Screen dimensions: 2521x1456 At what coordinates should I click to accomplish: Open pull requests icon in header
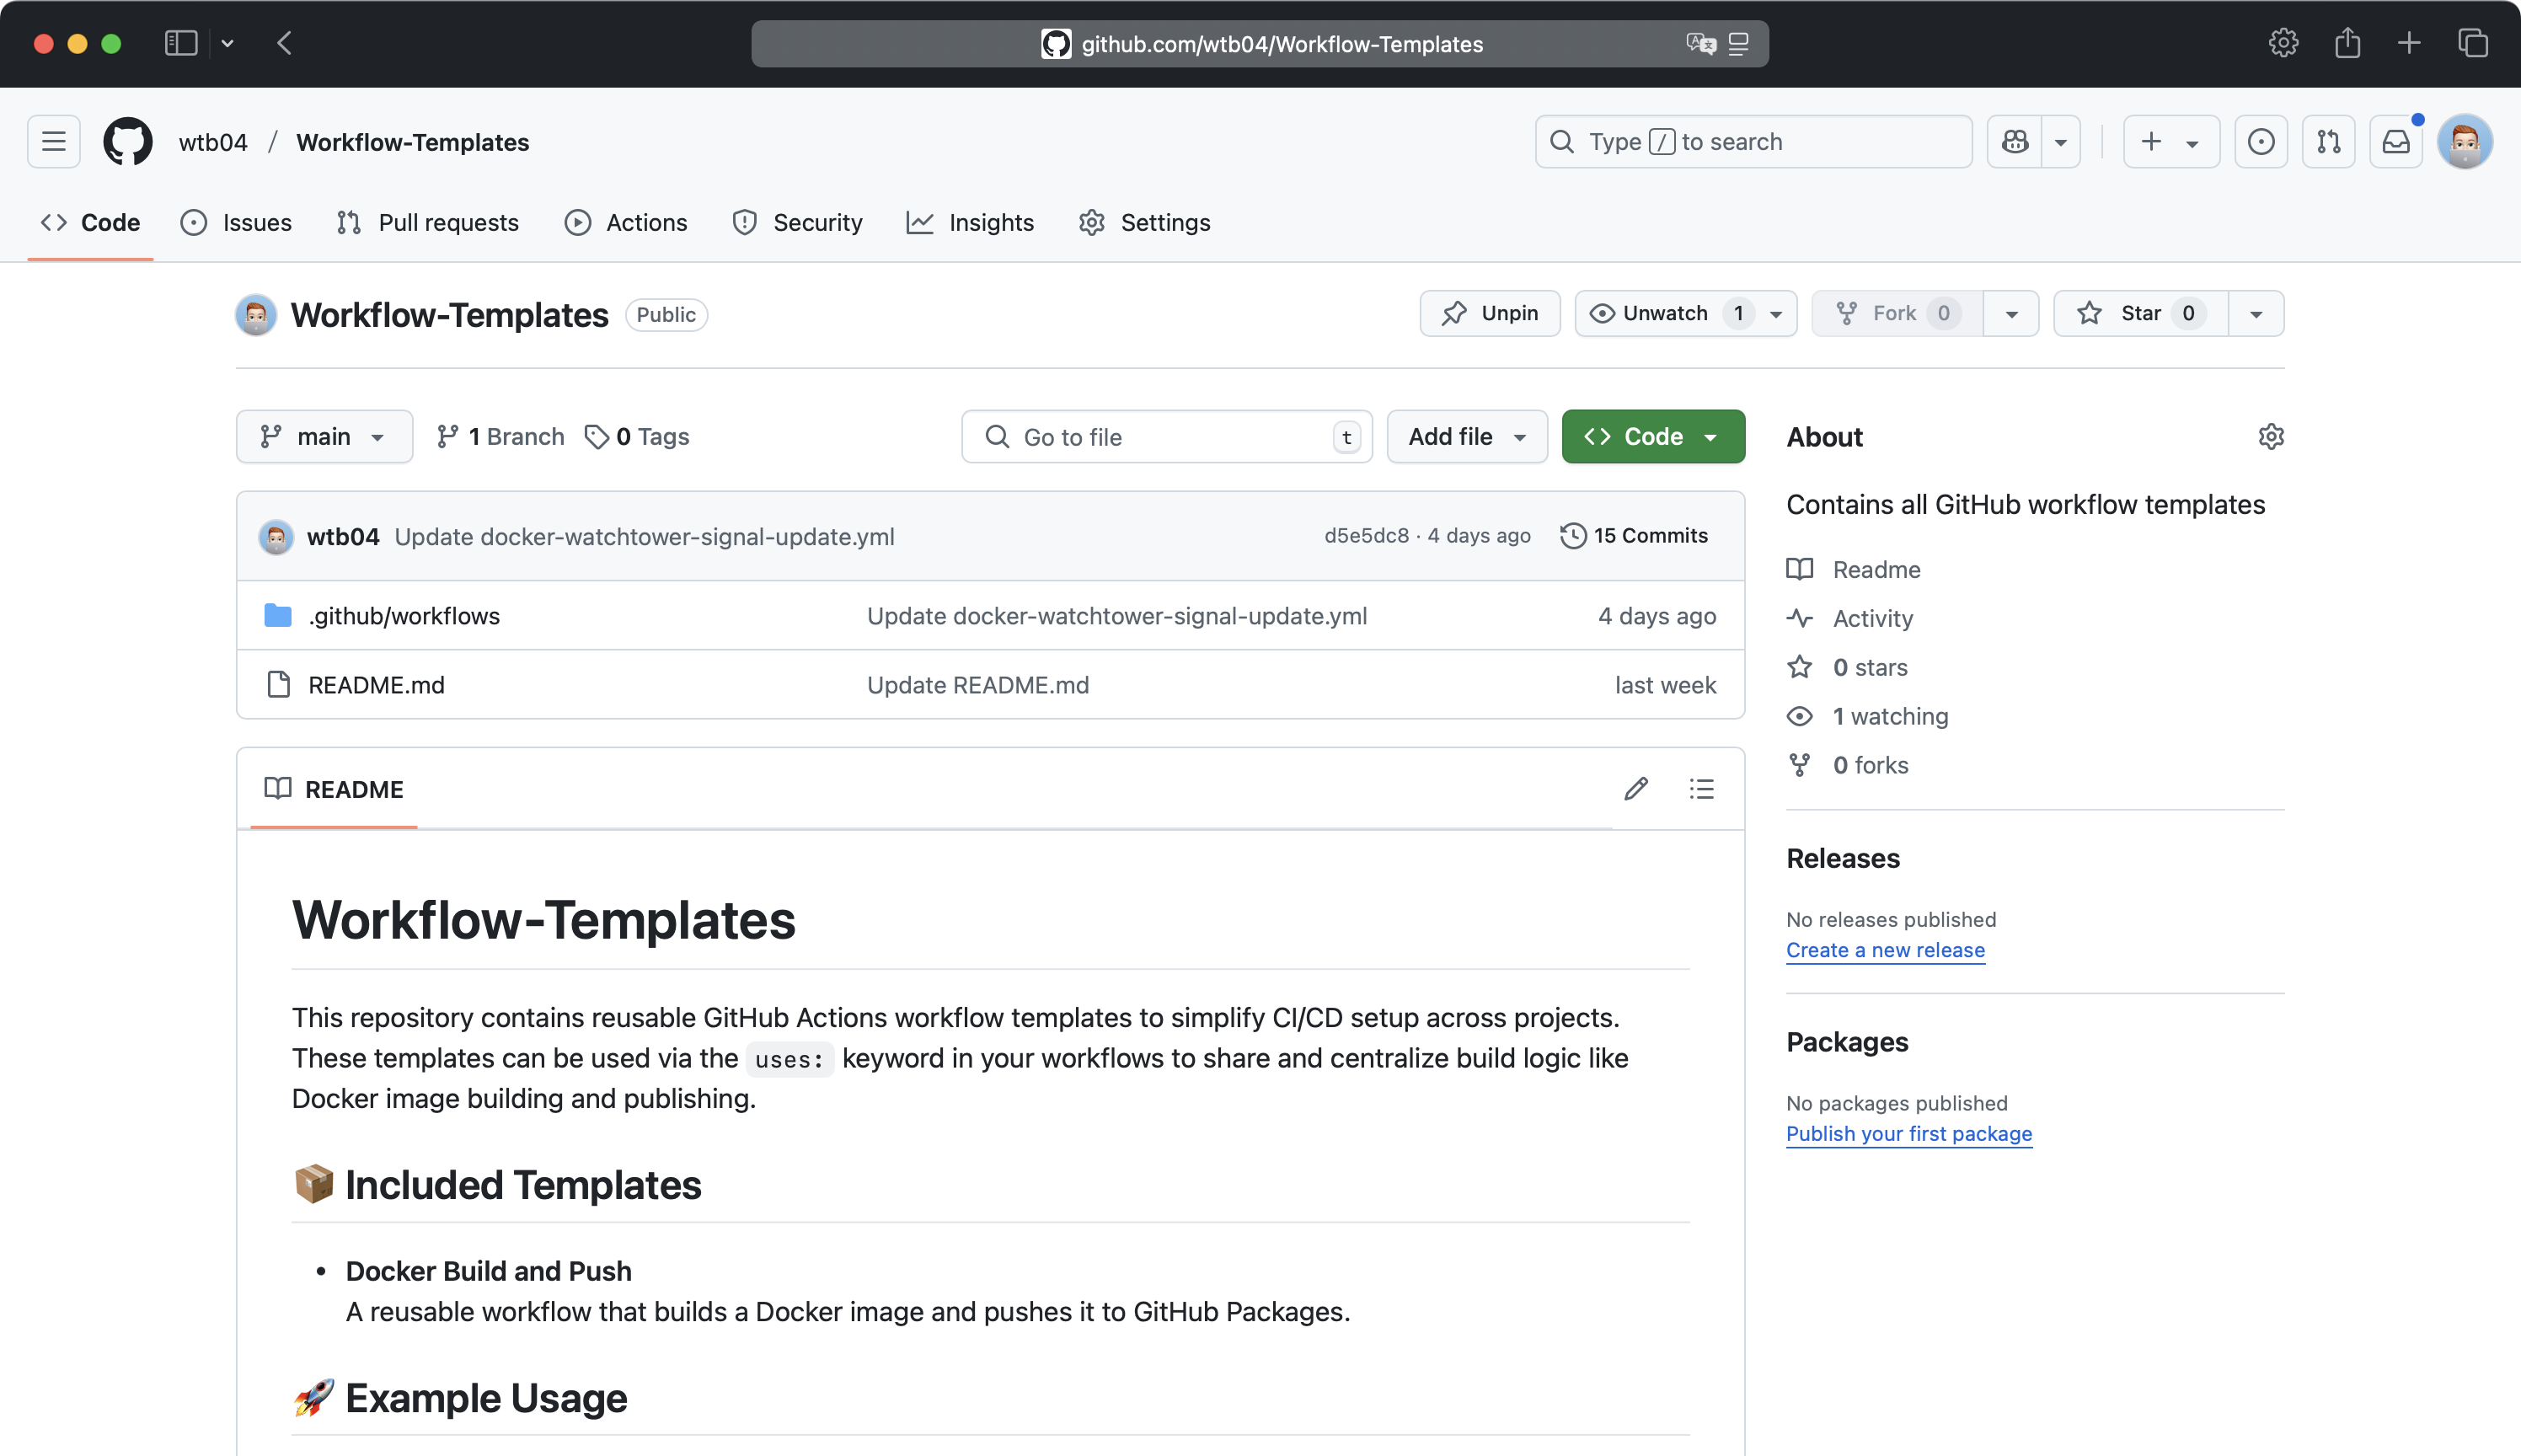click(x=2329, y=142)
